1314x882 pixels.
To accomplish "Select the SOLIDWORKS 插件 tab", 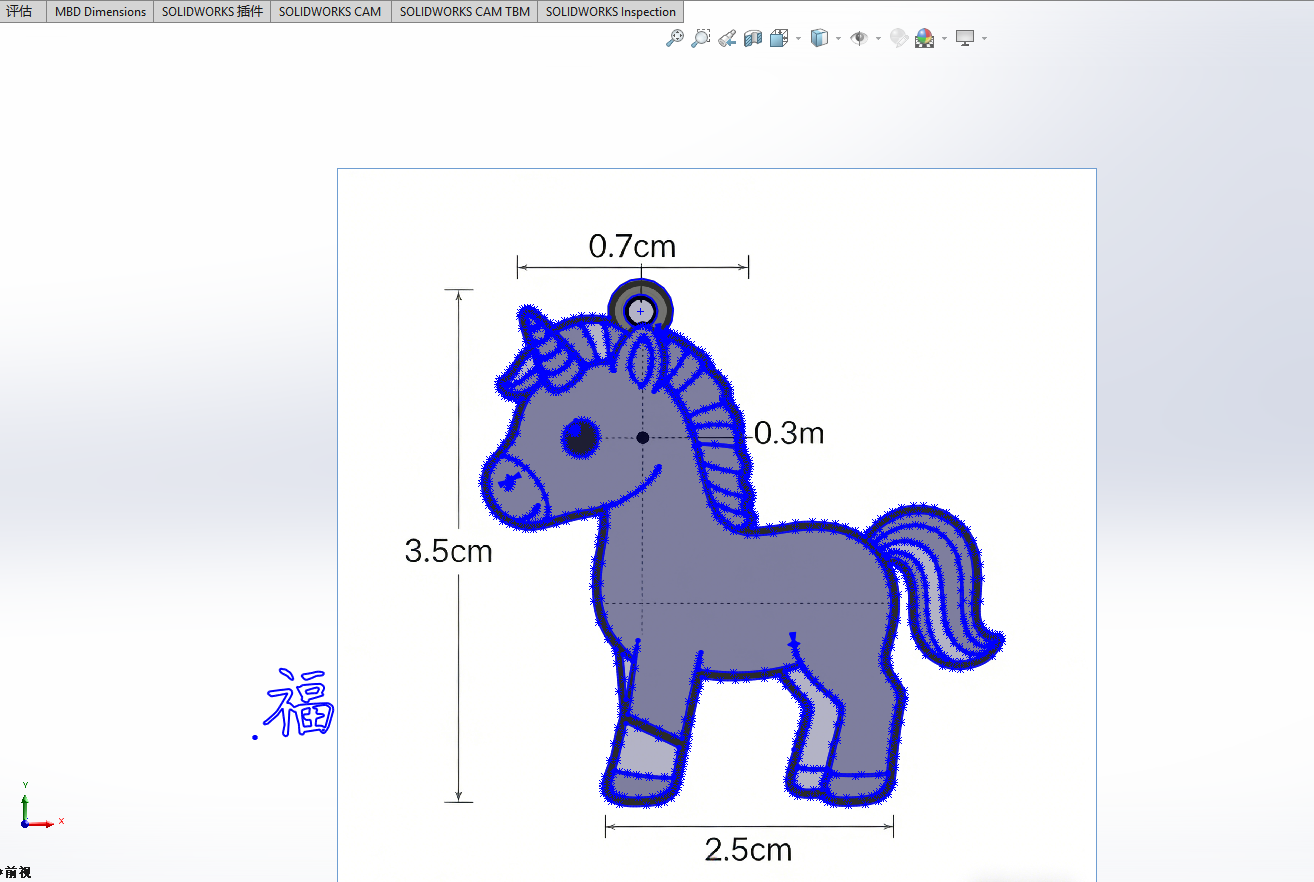I will (212, 12).
